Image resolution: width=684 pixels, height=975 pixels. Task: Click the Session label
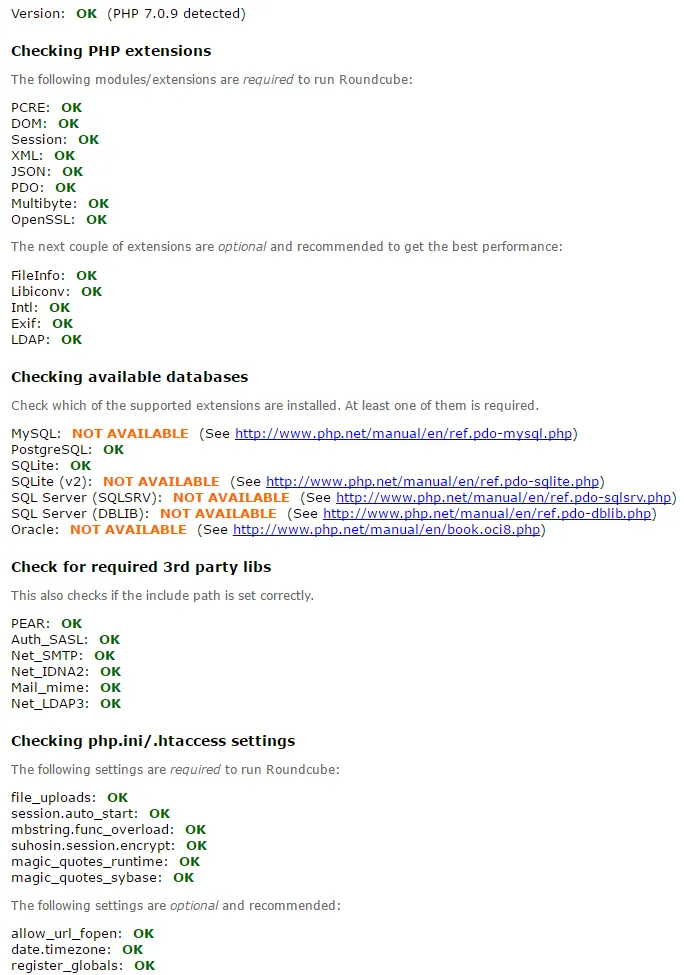pyautogui.click(x=39, y=140)
